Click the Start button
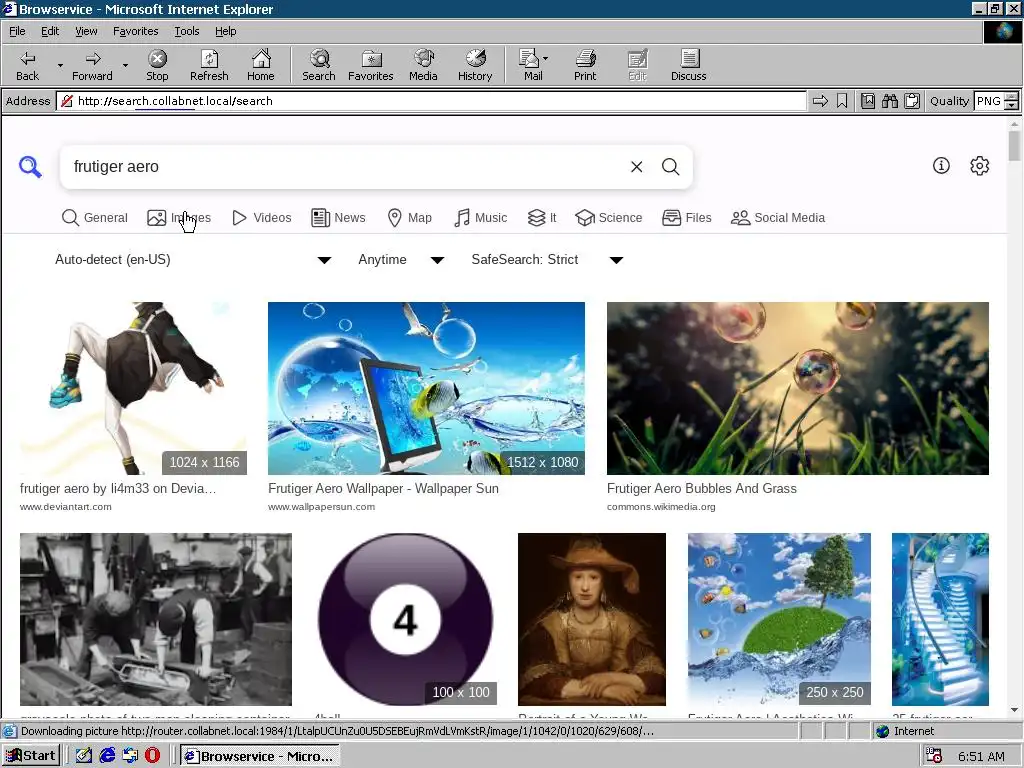 coord(31,756)
